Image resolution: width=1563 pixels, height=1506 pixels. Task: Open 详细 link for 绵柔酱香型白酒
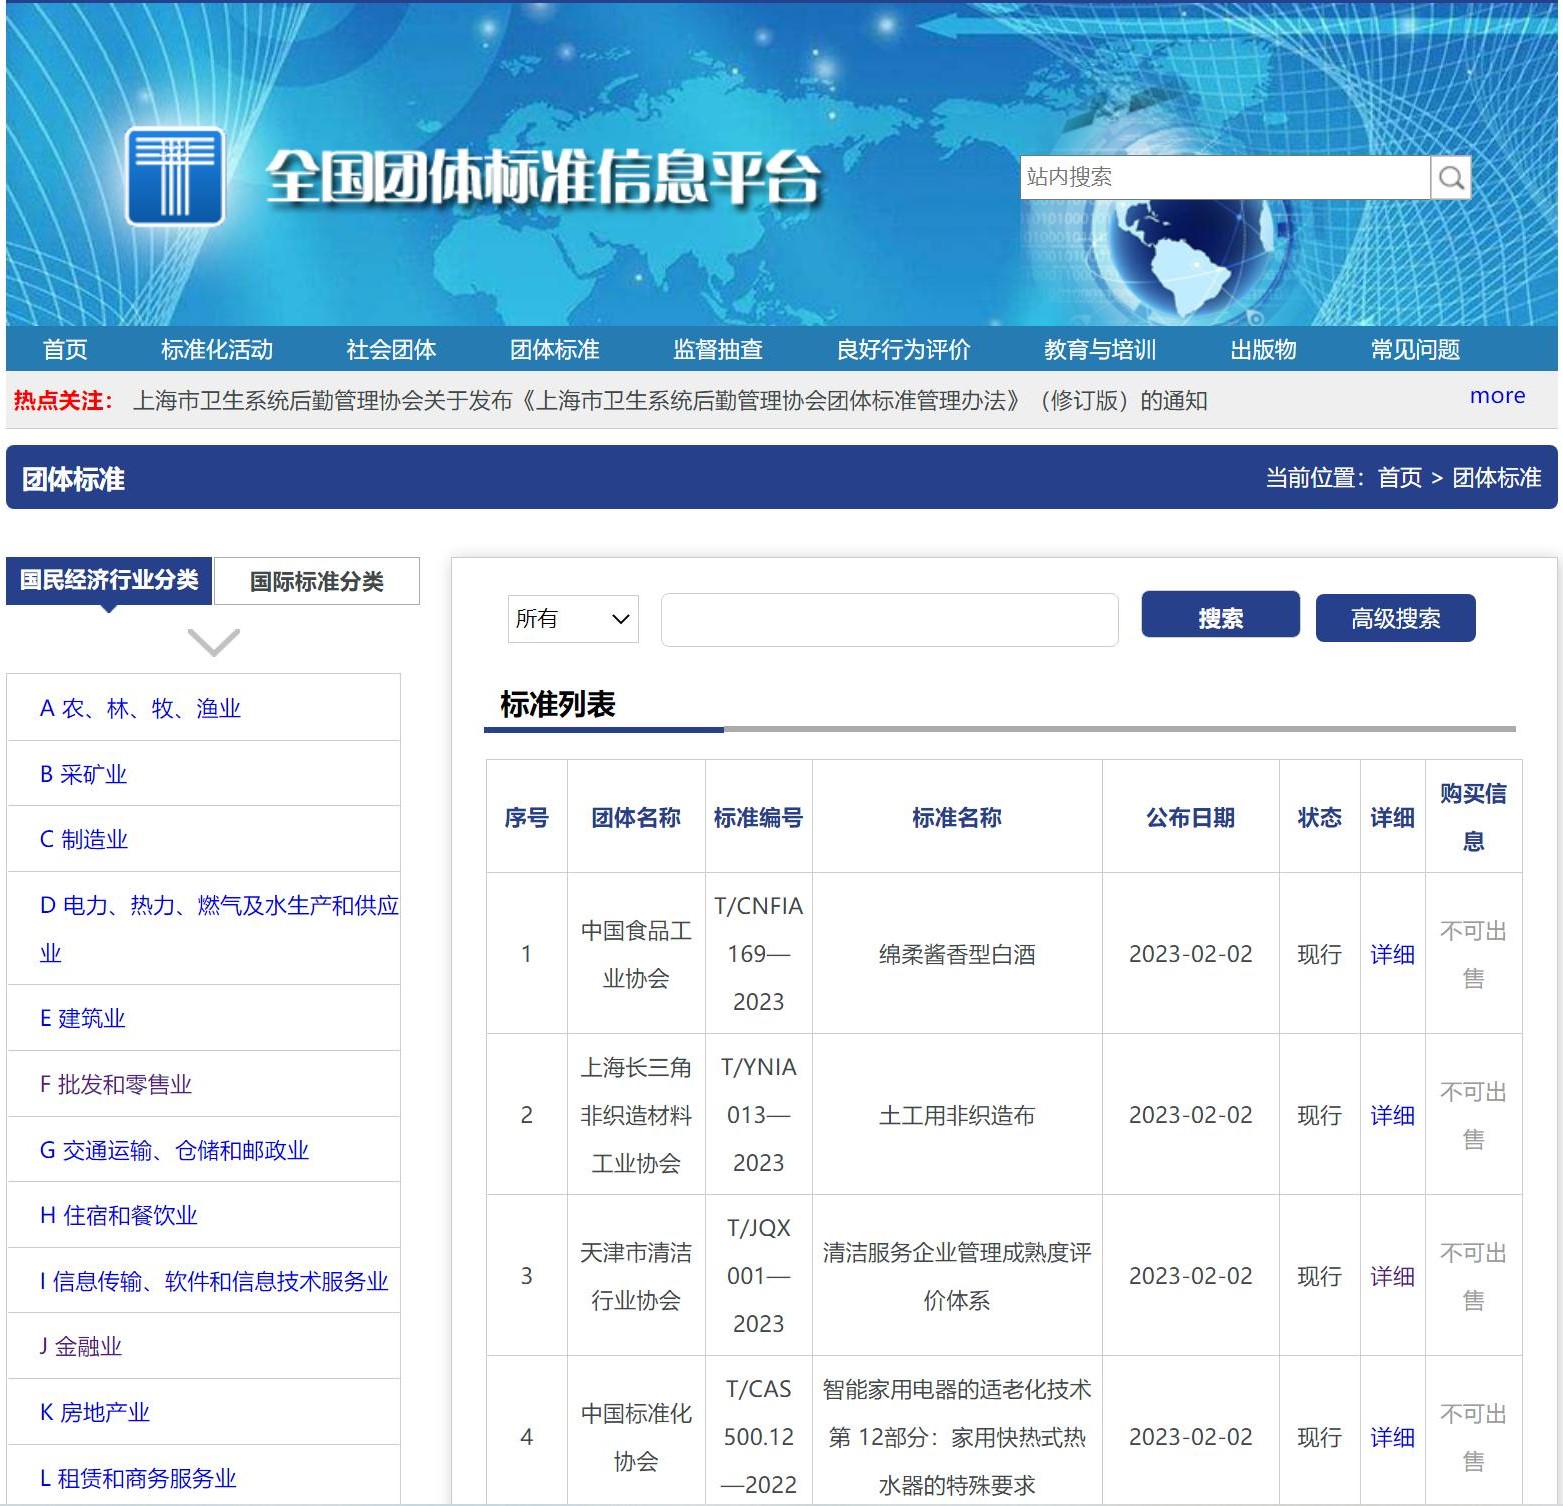pos(1392,954)
